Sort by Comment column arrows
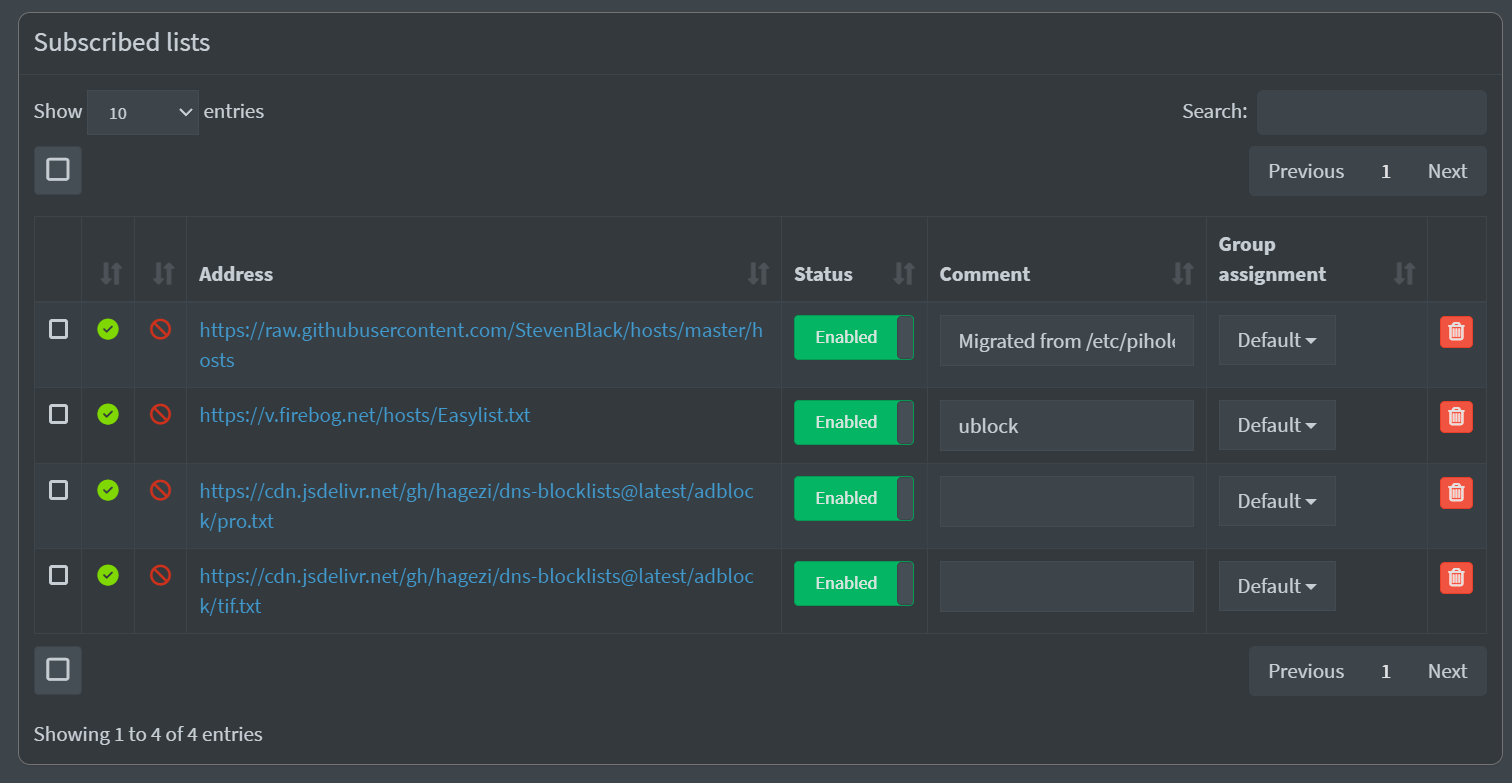This screenshot has width=1512, height=783. 1182,273
